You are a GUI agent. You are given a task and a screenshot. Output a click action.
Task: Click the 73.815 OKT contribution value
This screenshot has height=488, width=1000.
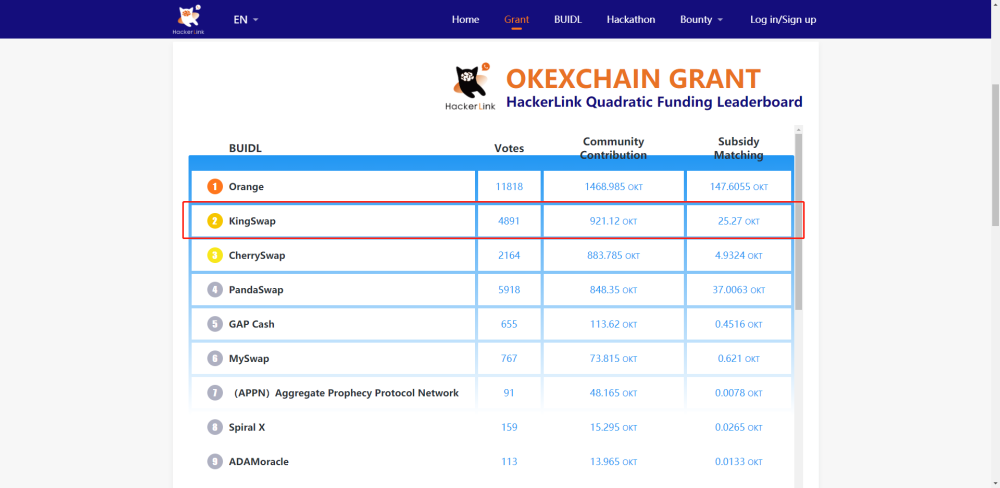pyautogui.click(x=614, y=359)
